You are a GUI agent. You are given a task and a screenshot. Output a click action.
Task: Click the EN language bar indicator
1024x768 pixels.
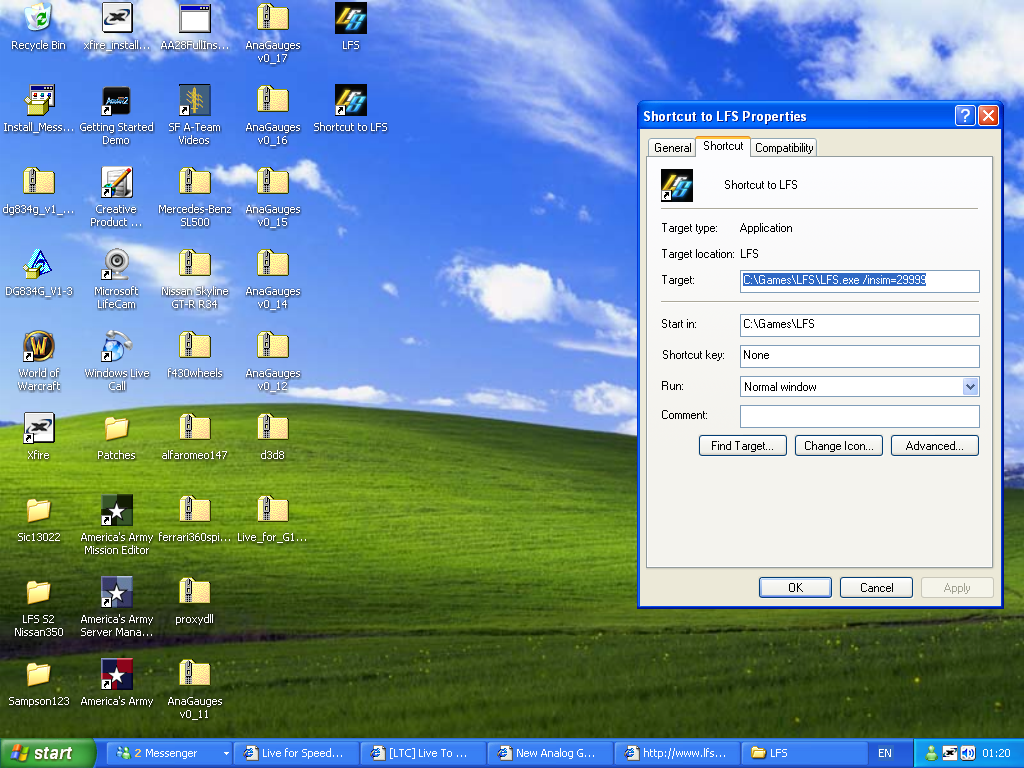click(885, 753)
